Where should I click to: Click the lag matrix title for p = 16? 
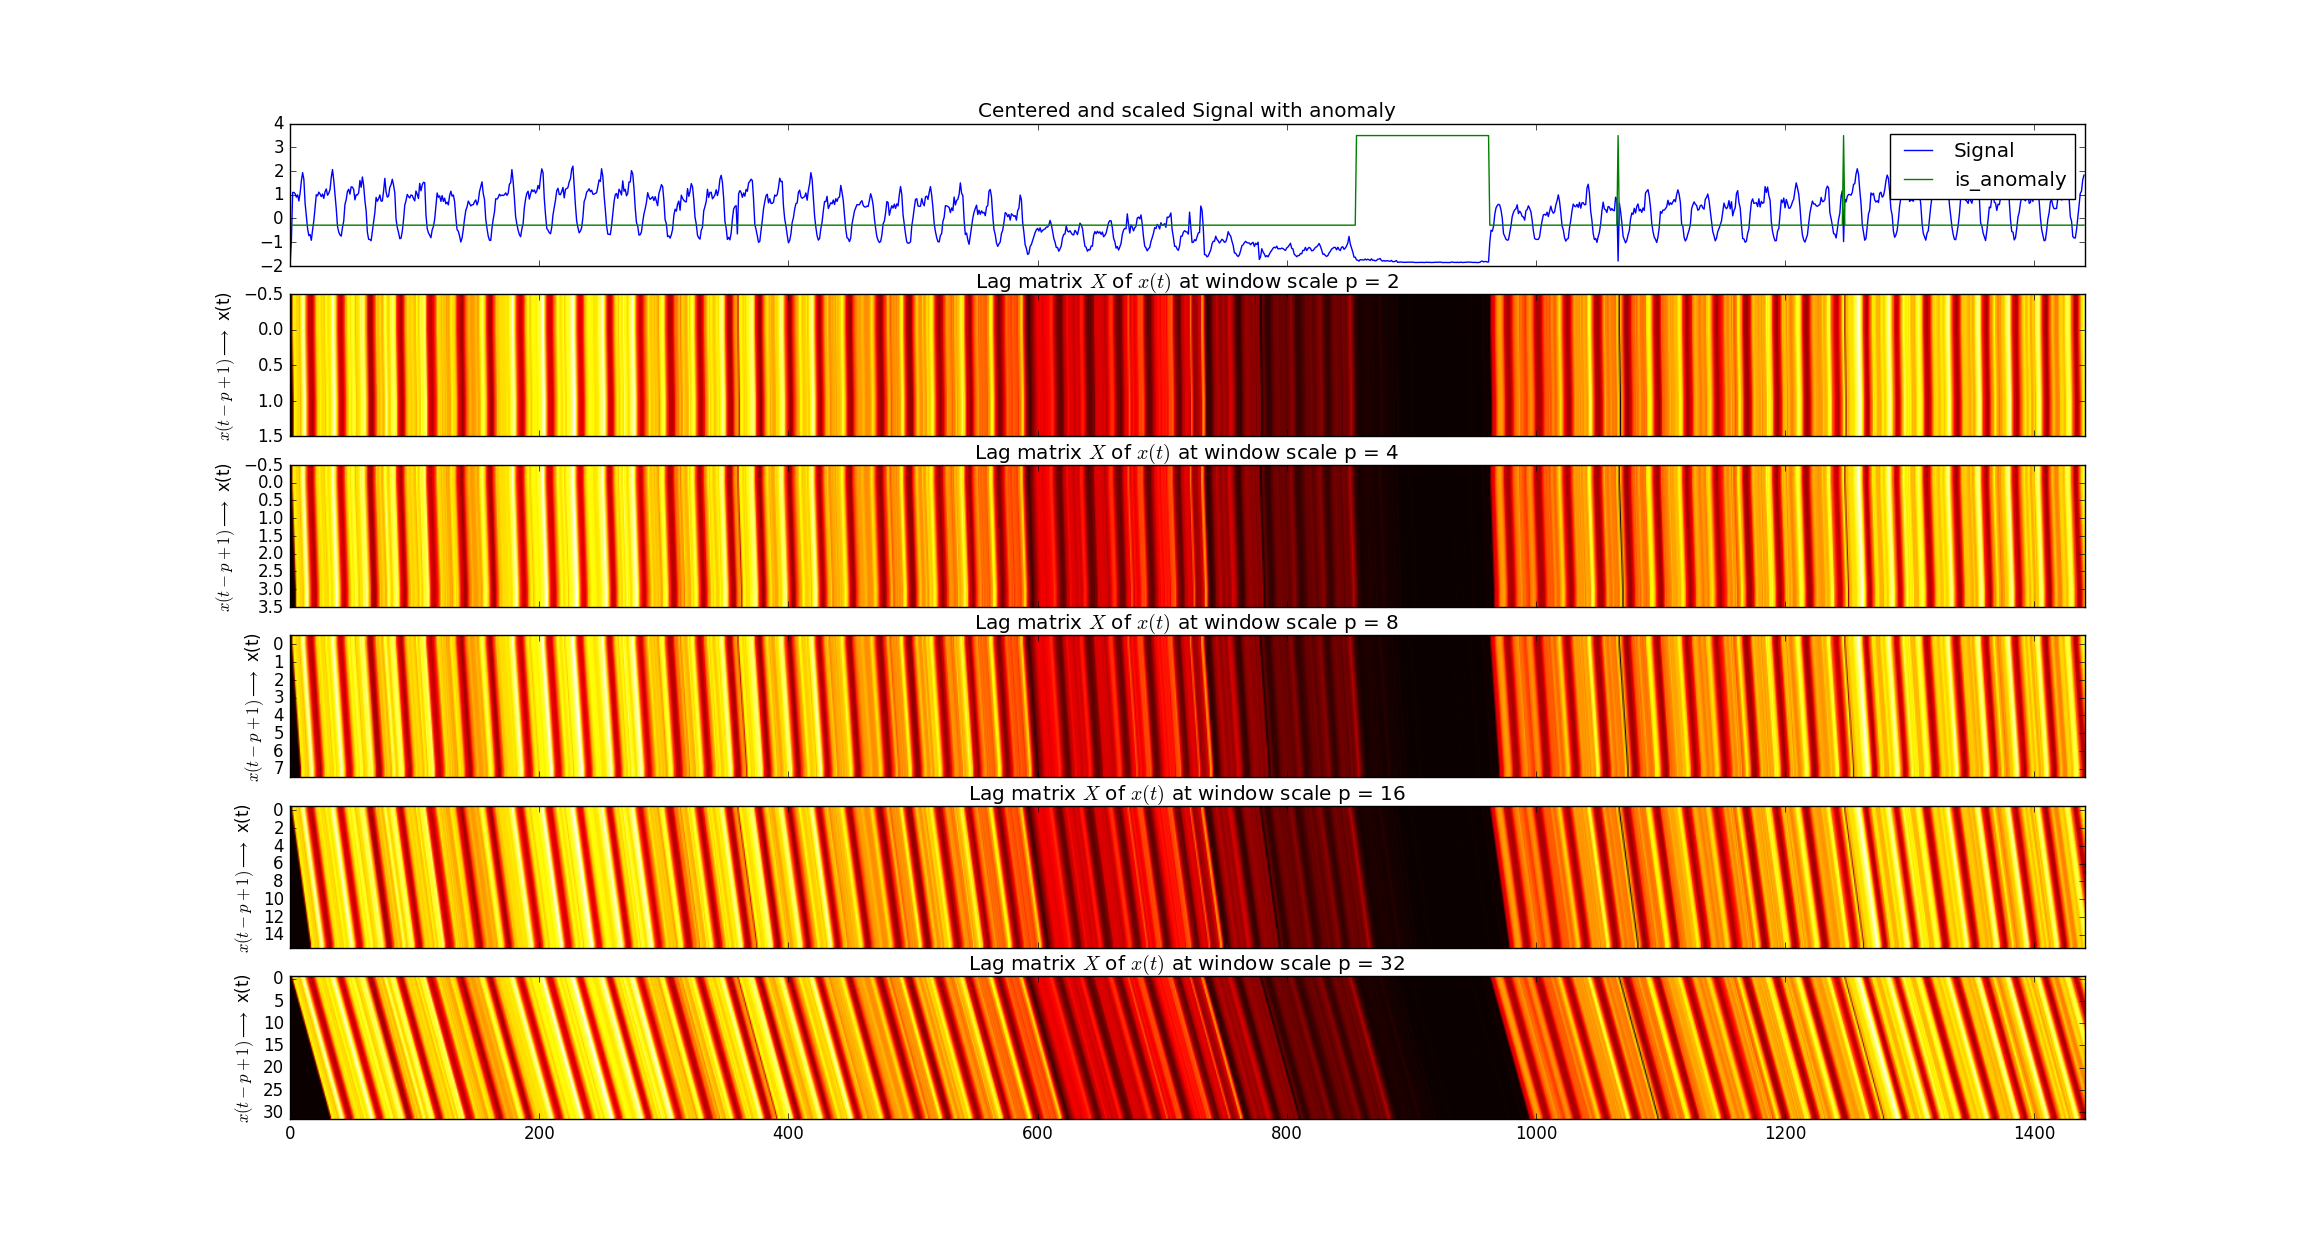point(1186,794)
